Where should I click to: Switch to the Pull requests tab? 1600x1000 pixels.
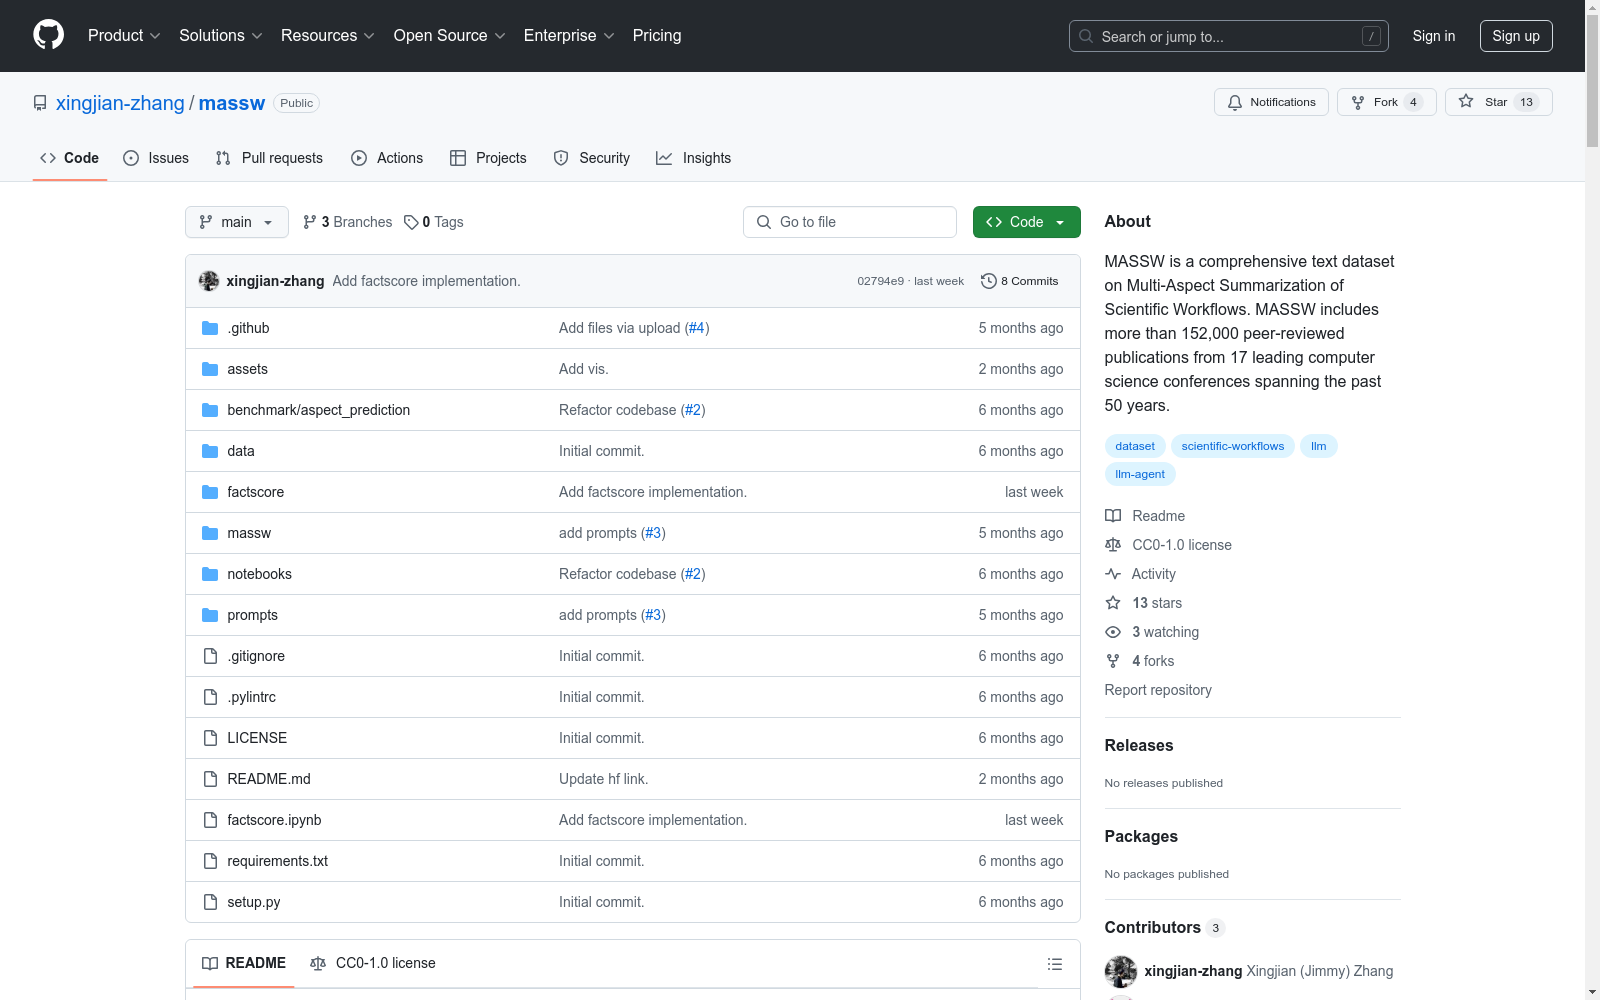pos(269,158)
